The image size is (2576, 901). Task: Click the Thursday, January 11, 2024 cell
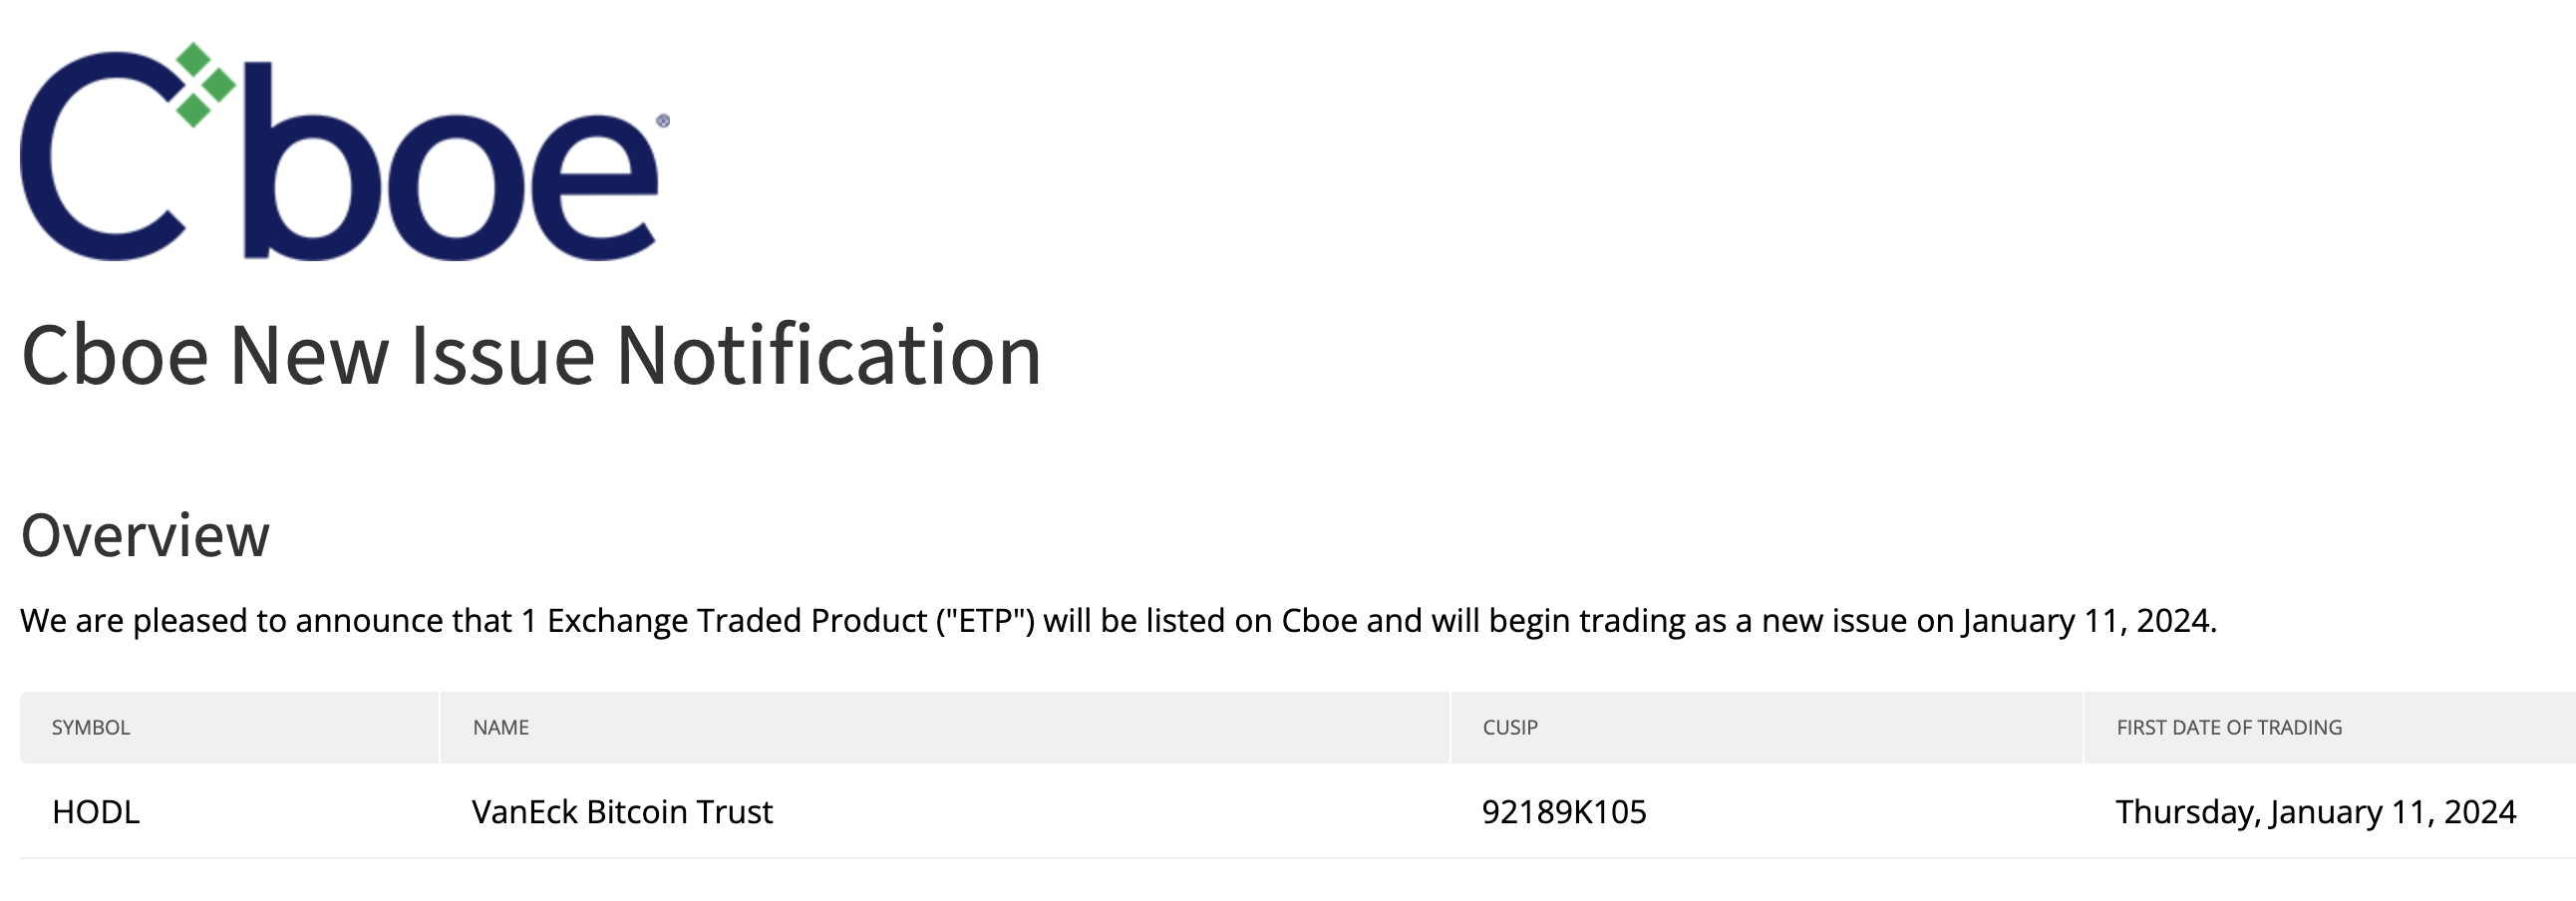(2316, 812)
